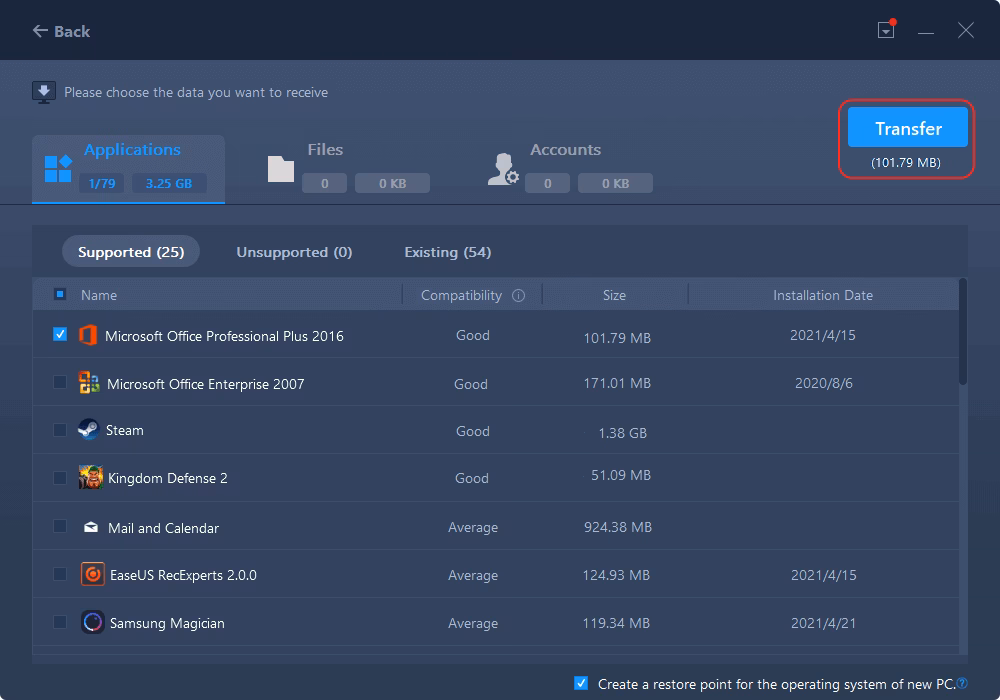Click the 924.38 MB size value
Image resolution: width=1000 pixels, height=700 pixels.
pos(618,527)
